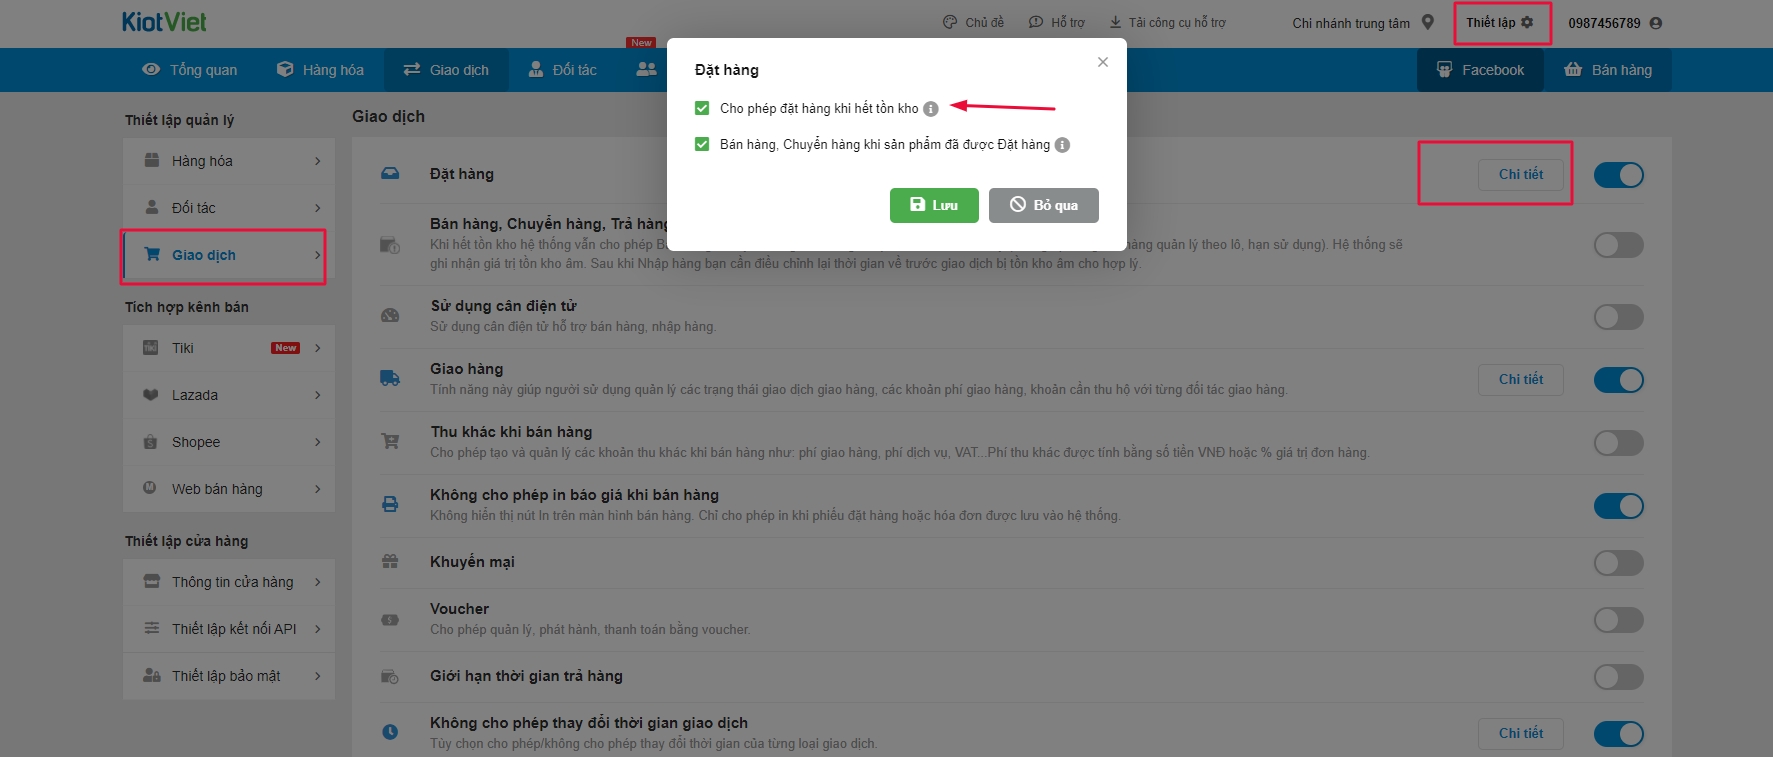Click the Tải công cụ hỗ trợ download icon

1115,22
